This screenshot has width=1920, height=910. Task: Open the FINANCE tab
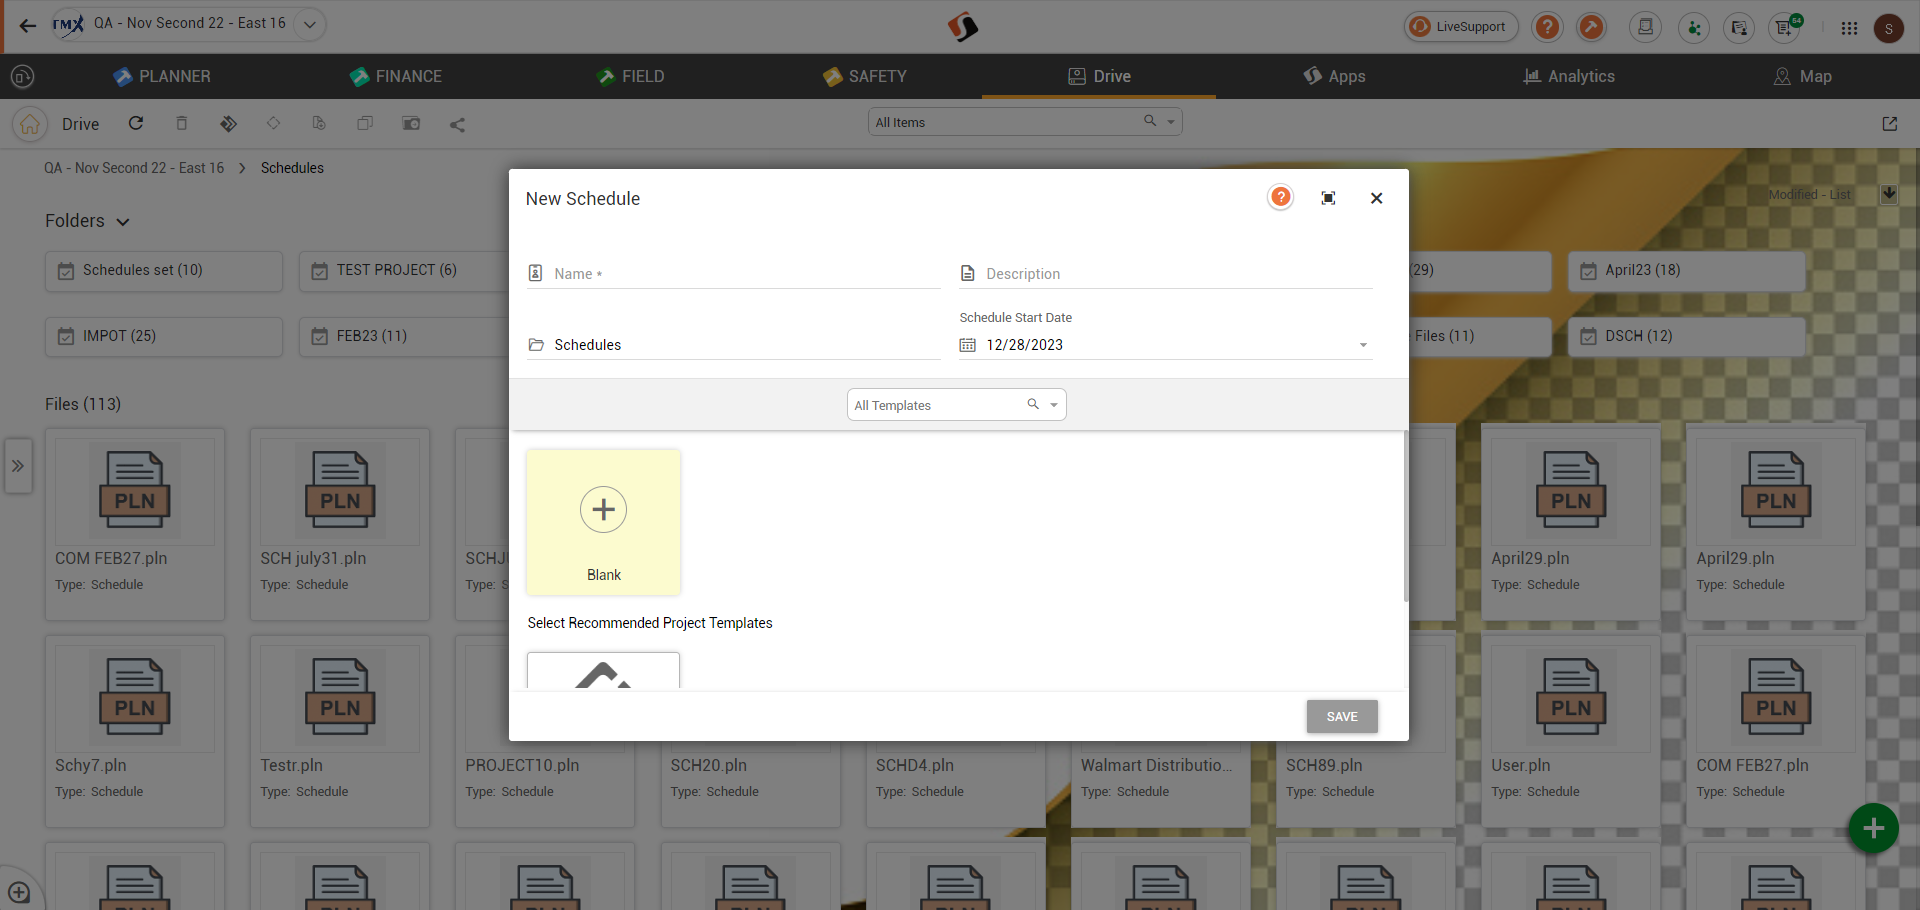(x=396, y=76)
